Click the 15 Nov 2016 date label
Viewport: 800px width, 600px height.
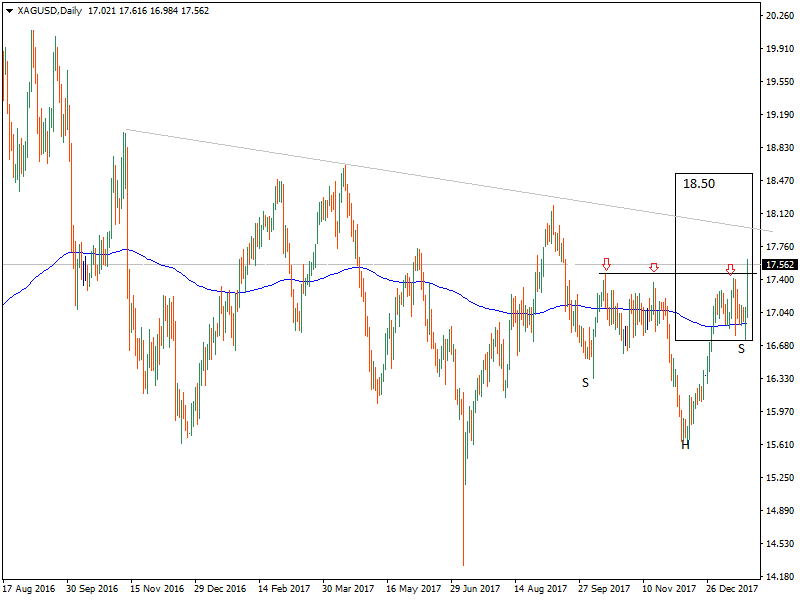tap(156, 589)
